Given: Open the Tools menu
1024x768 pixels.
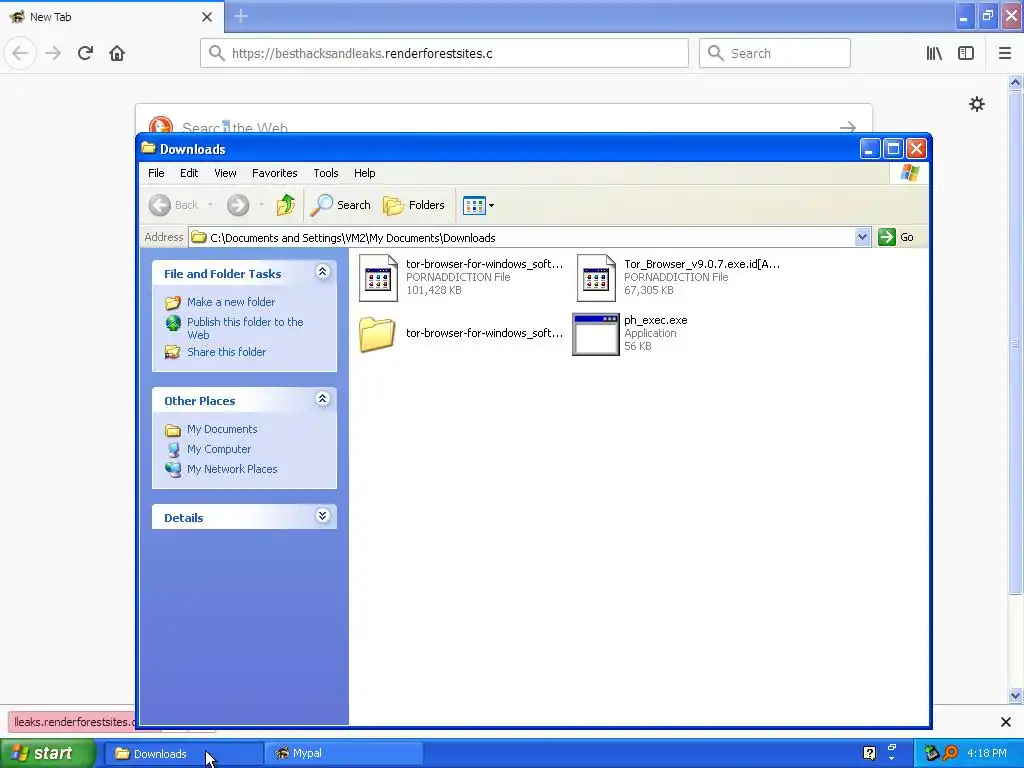Looking at the screenshot, I should pos(326,173).
